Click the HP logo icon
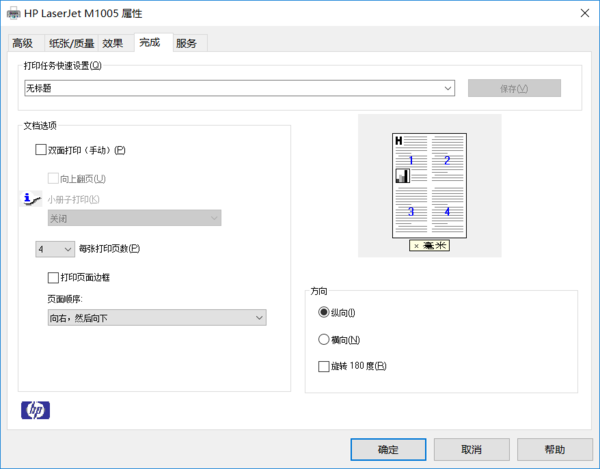The width and height of the screenshot is (600, 469). [x=35, y=410]
